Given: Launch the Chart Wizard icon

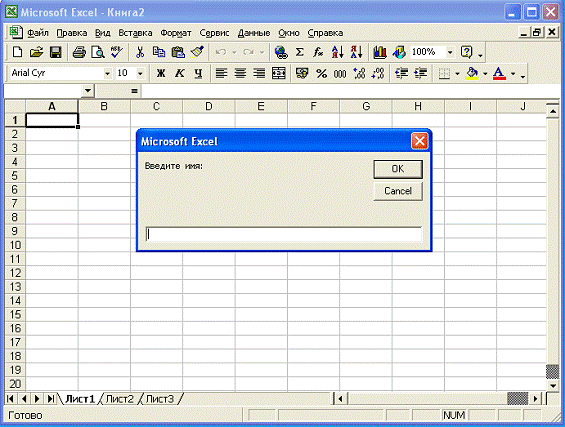Looking at the screenshot, I should pyautogui.click(x=380, y=52).
